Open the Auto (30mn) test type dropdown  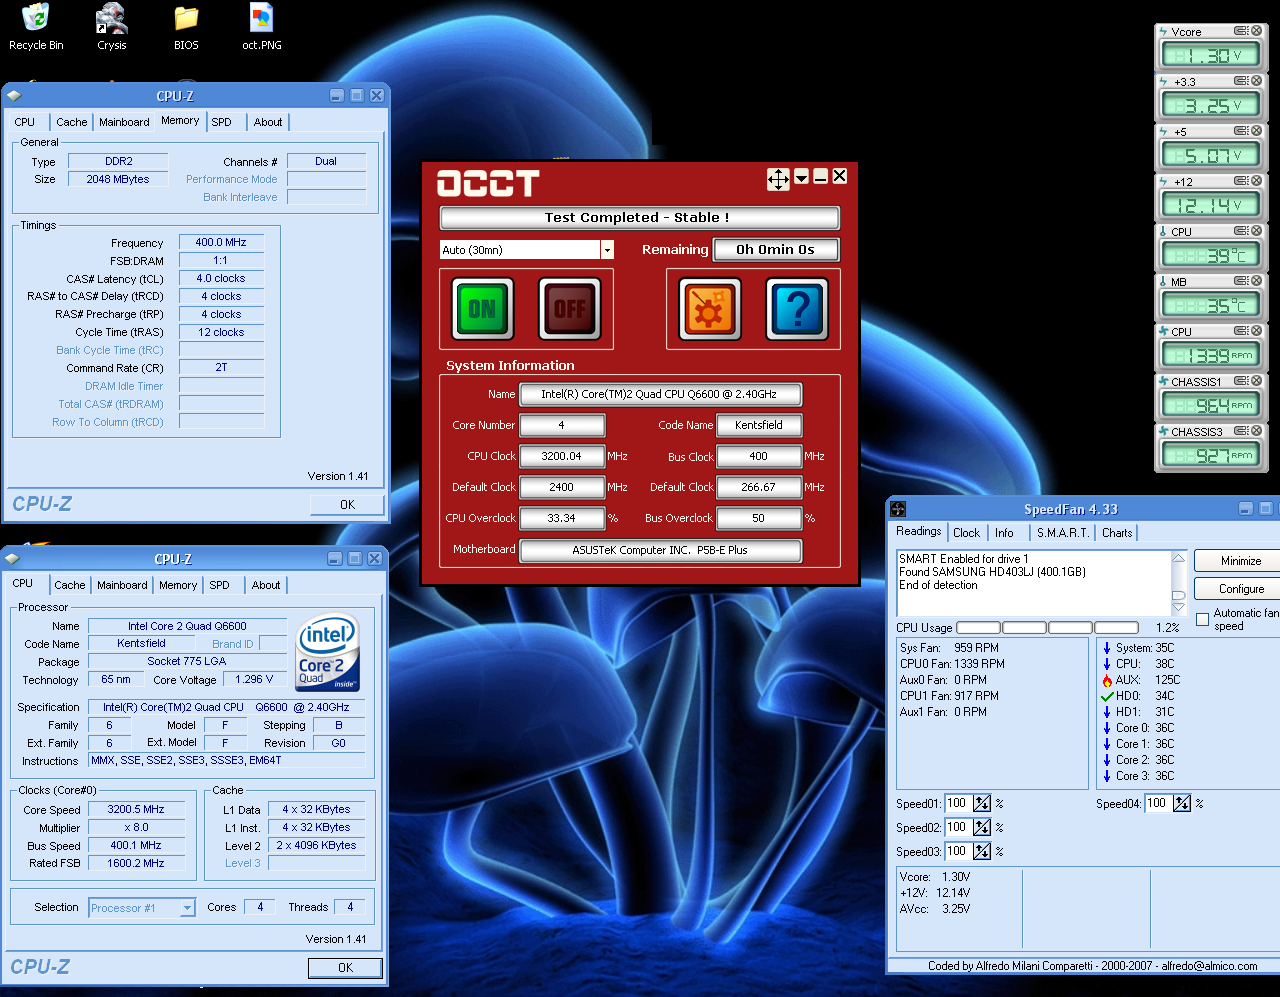(607, 250)
